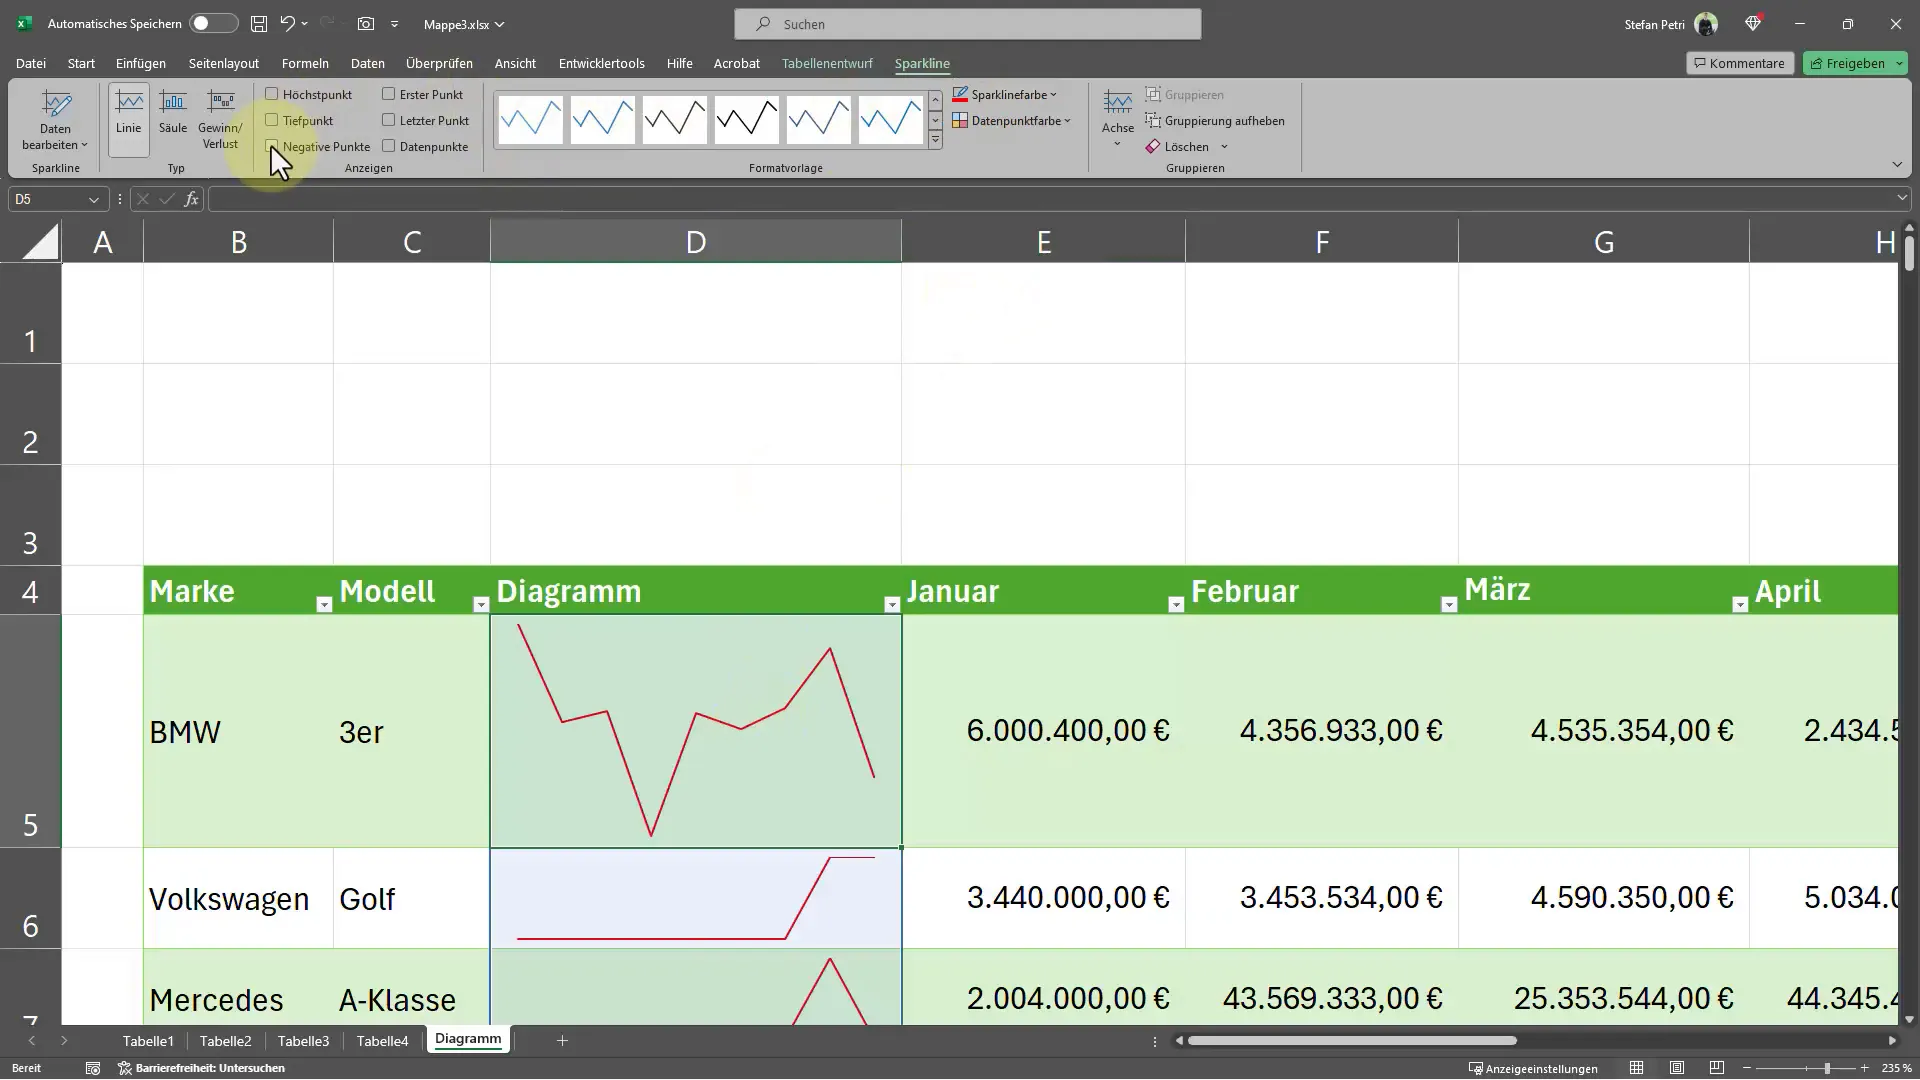Image resolution: width=1920 pixels, height=1080 pixels.
Task: Enable the Letzter Punkt checkbox
Action: (x=389, y=120)
